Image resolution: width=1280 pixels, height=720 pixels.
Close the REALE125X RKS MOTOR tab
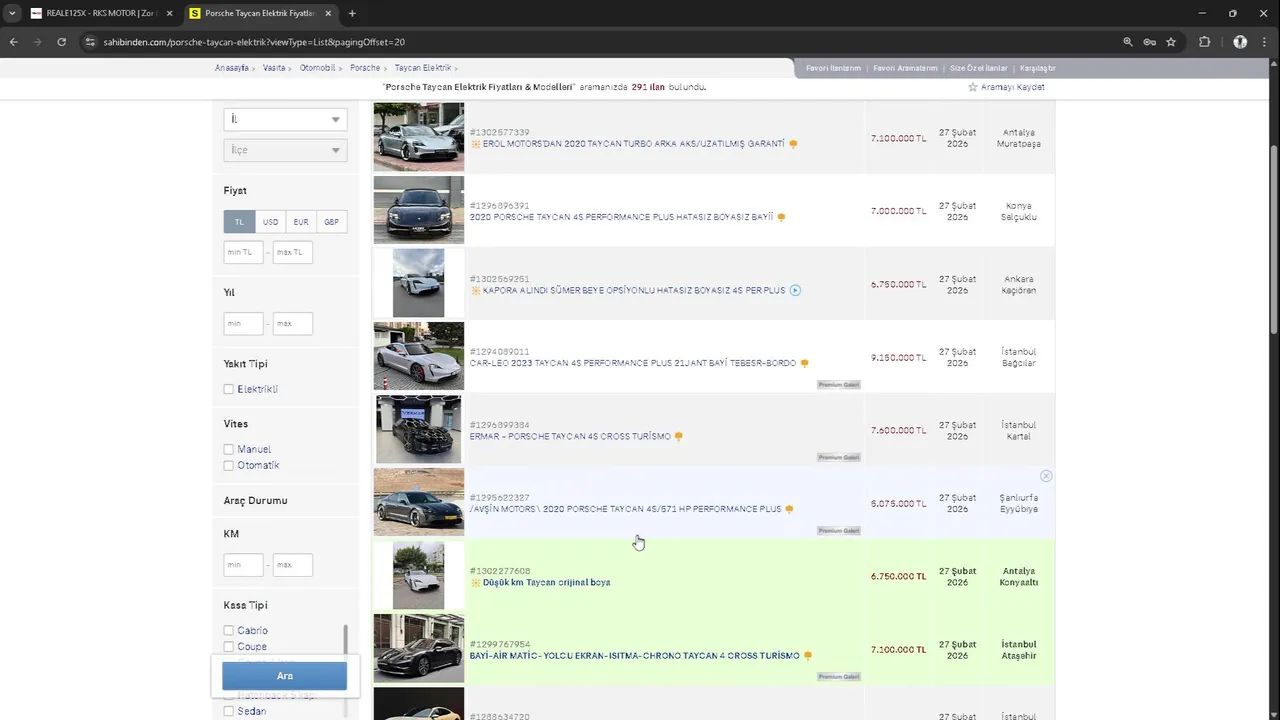[x=169, y=13]
